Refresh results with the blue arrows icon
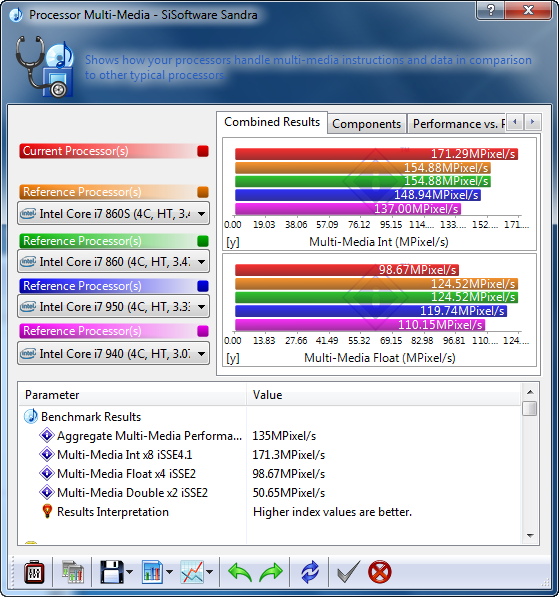Viewport: 559px width, 597px height. [310, 572]
